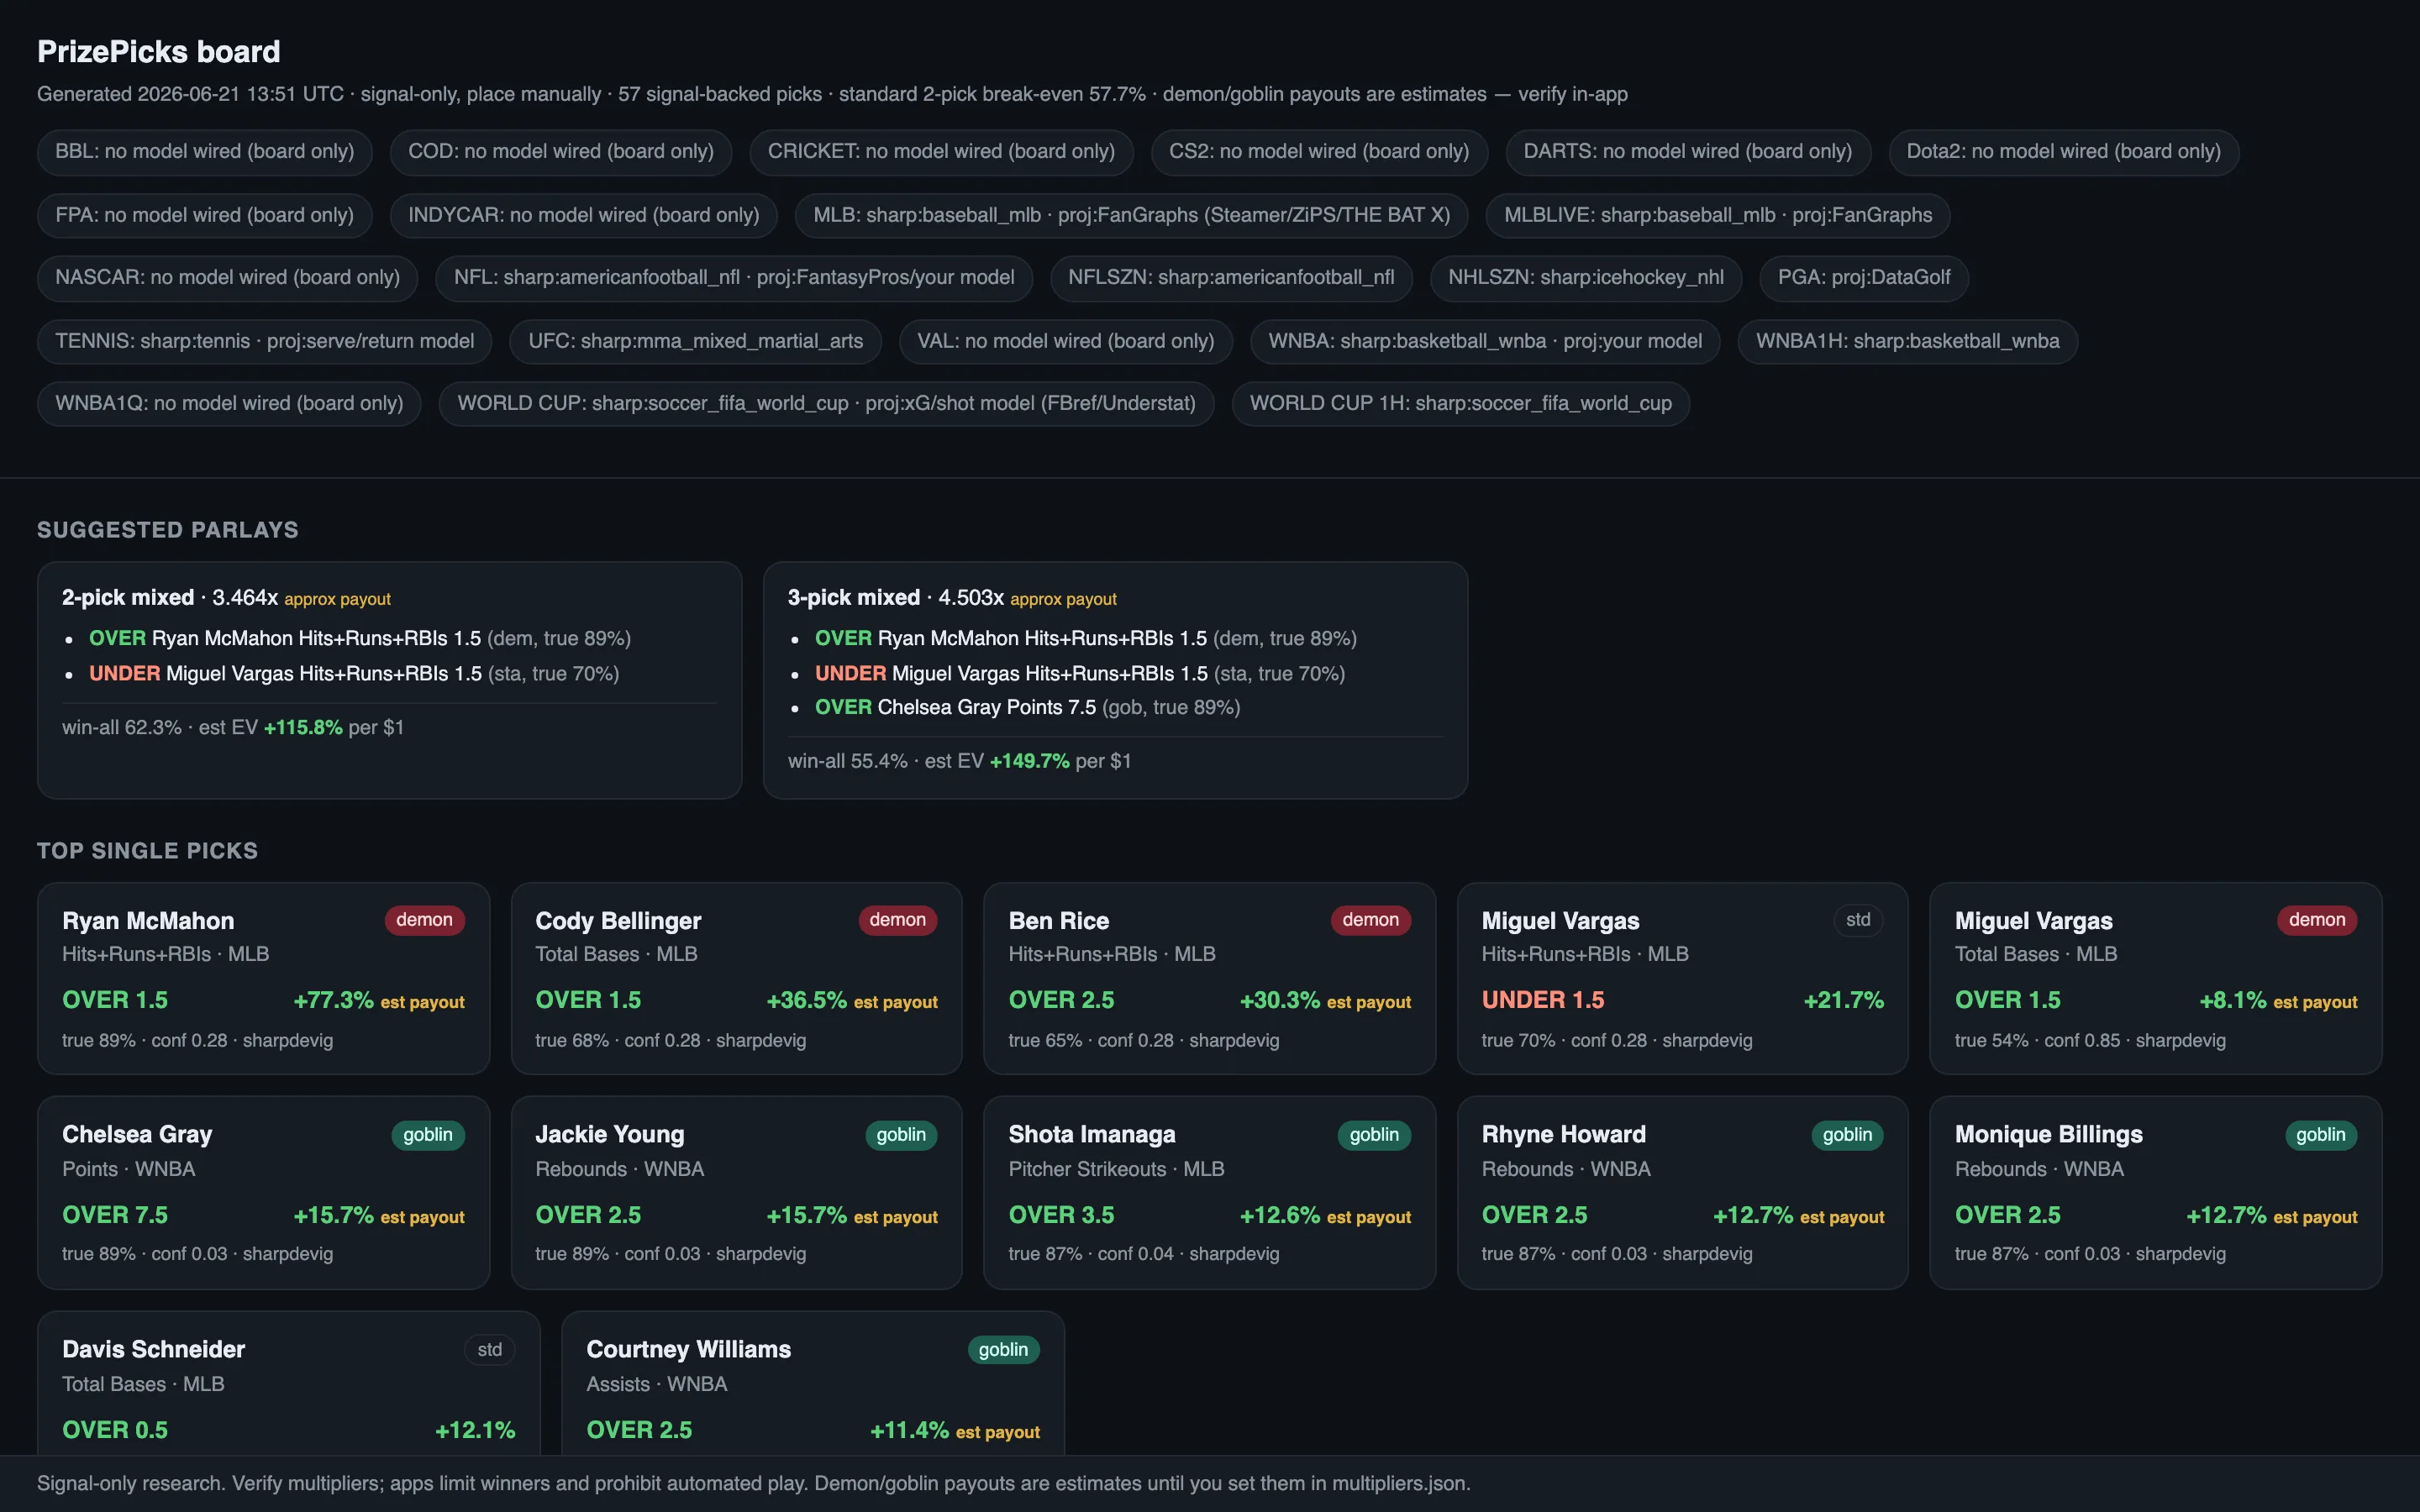
Task: Click the NHLSZN sharp:icehockey_nhl chip
Action: point(1586,278)
